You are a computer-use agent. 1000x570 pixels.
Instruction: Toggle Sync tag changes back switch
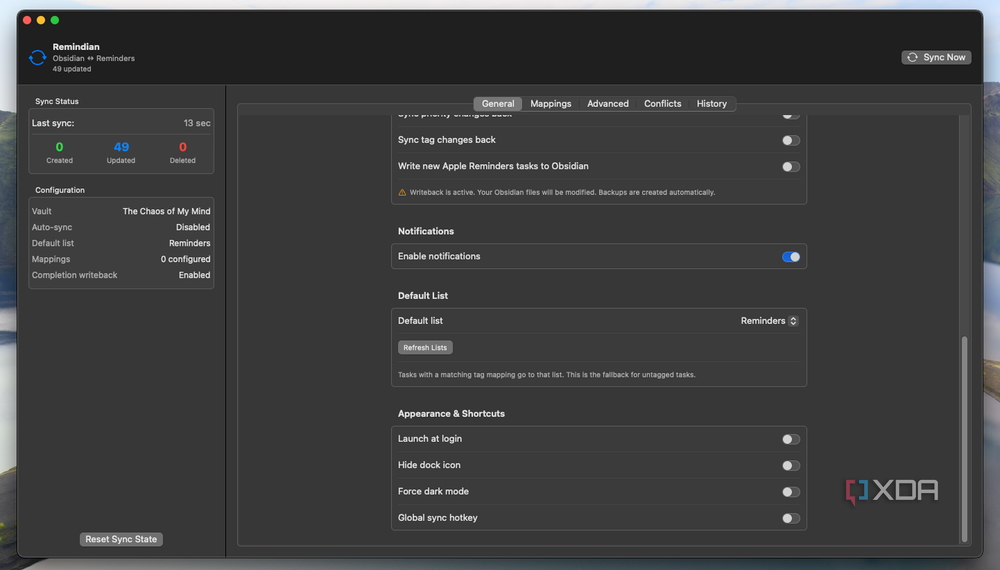tap(791, 140)
